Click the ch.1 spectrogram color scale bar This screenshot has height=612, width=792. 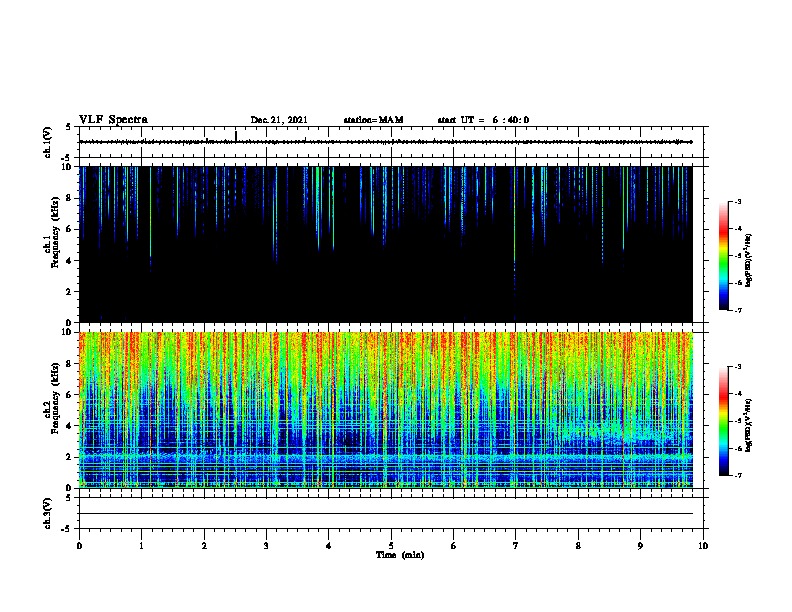click(724, 256)
